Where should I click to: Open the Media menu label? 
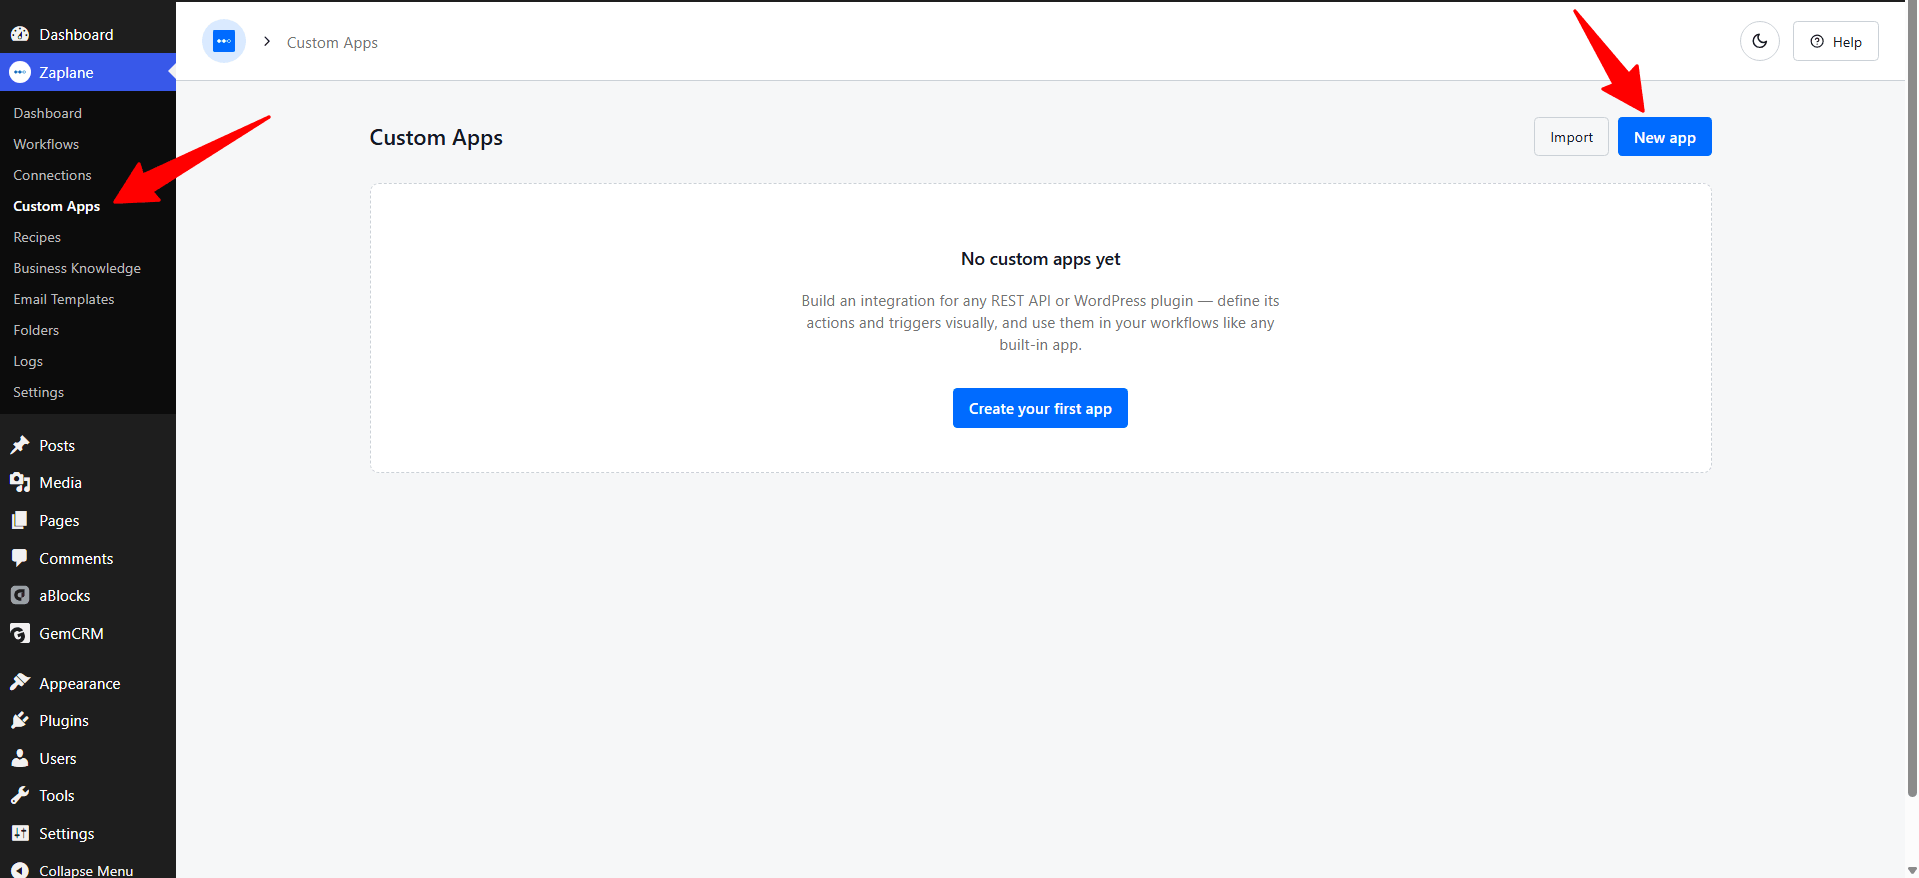(x=60, y=482)
